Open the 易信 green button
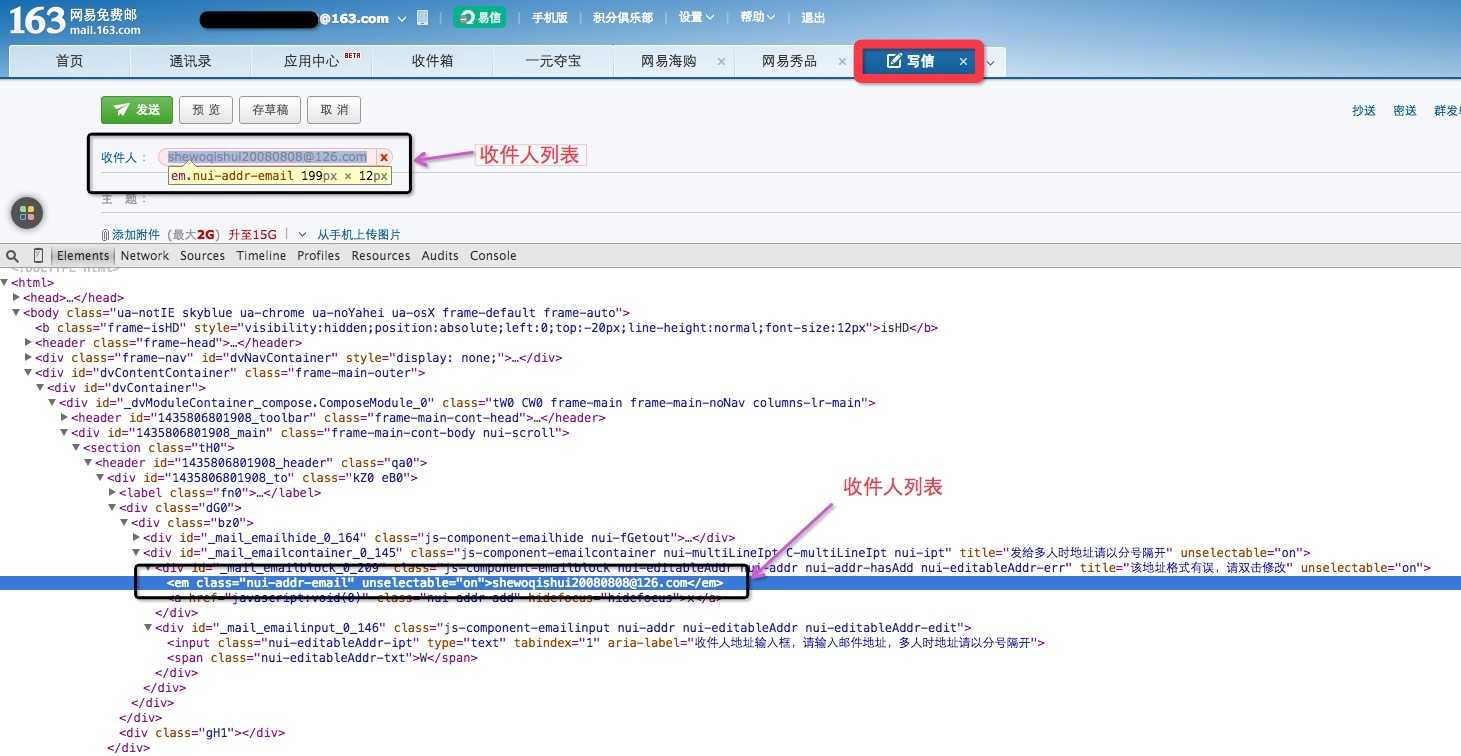 pos(479,18)
